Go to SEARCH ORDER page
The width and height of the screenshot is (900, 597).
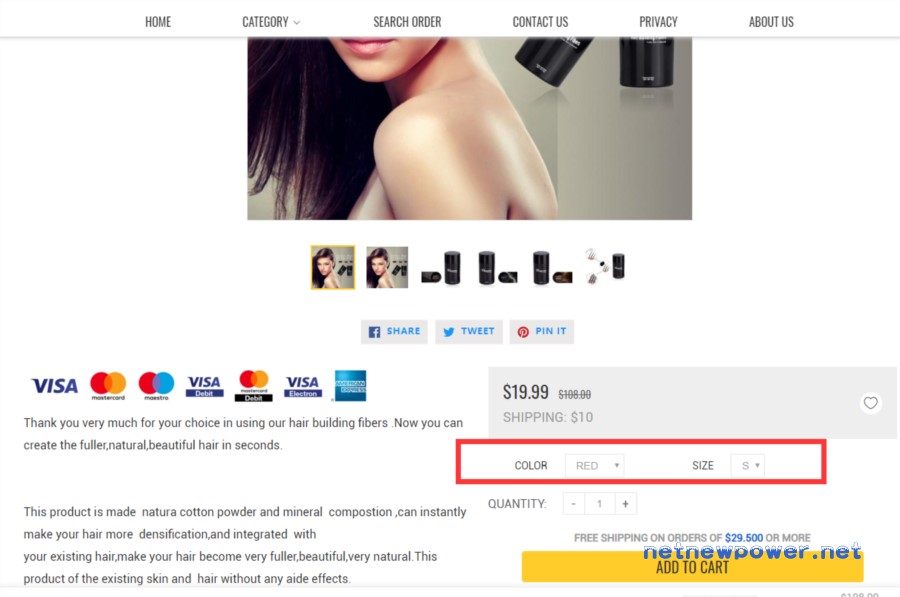pos(407,22)
